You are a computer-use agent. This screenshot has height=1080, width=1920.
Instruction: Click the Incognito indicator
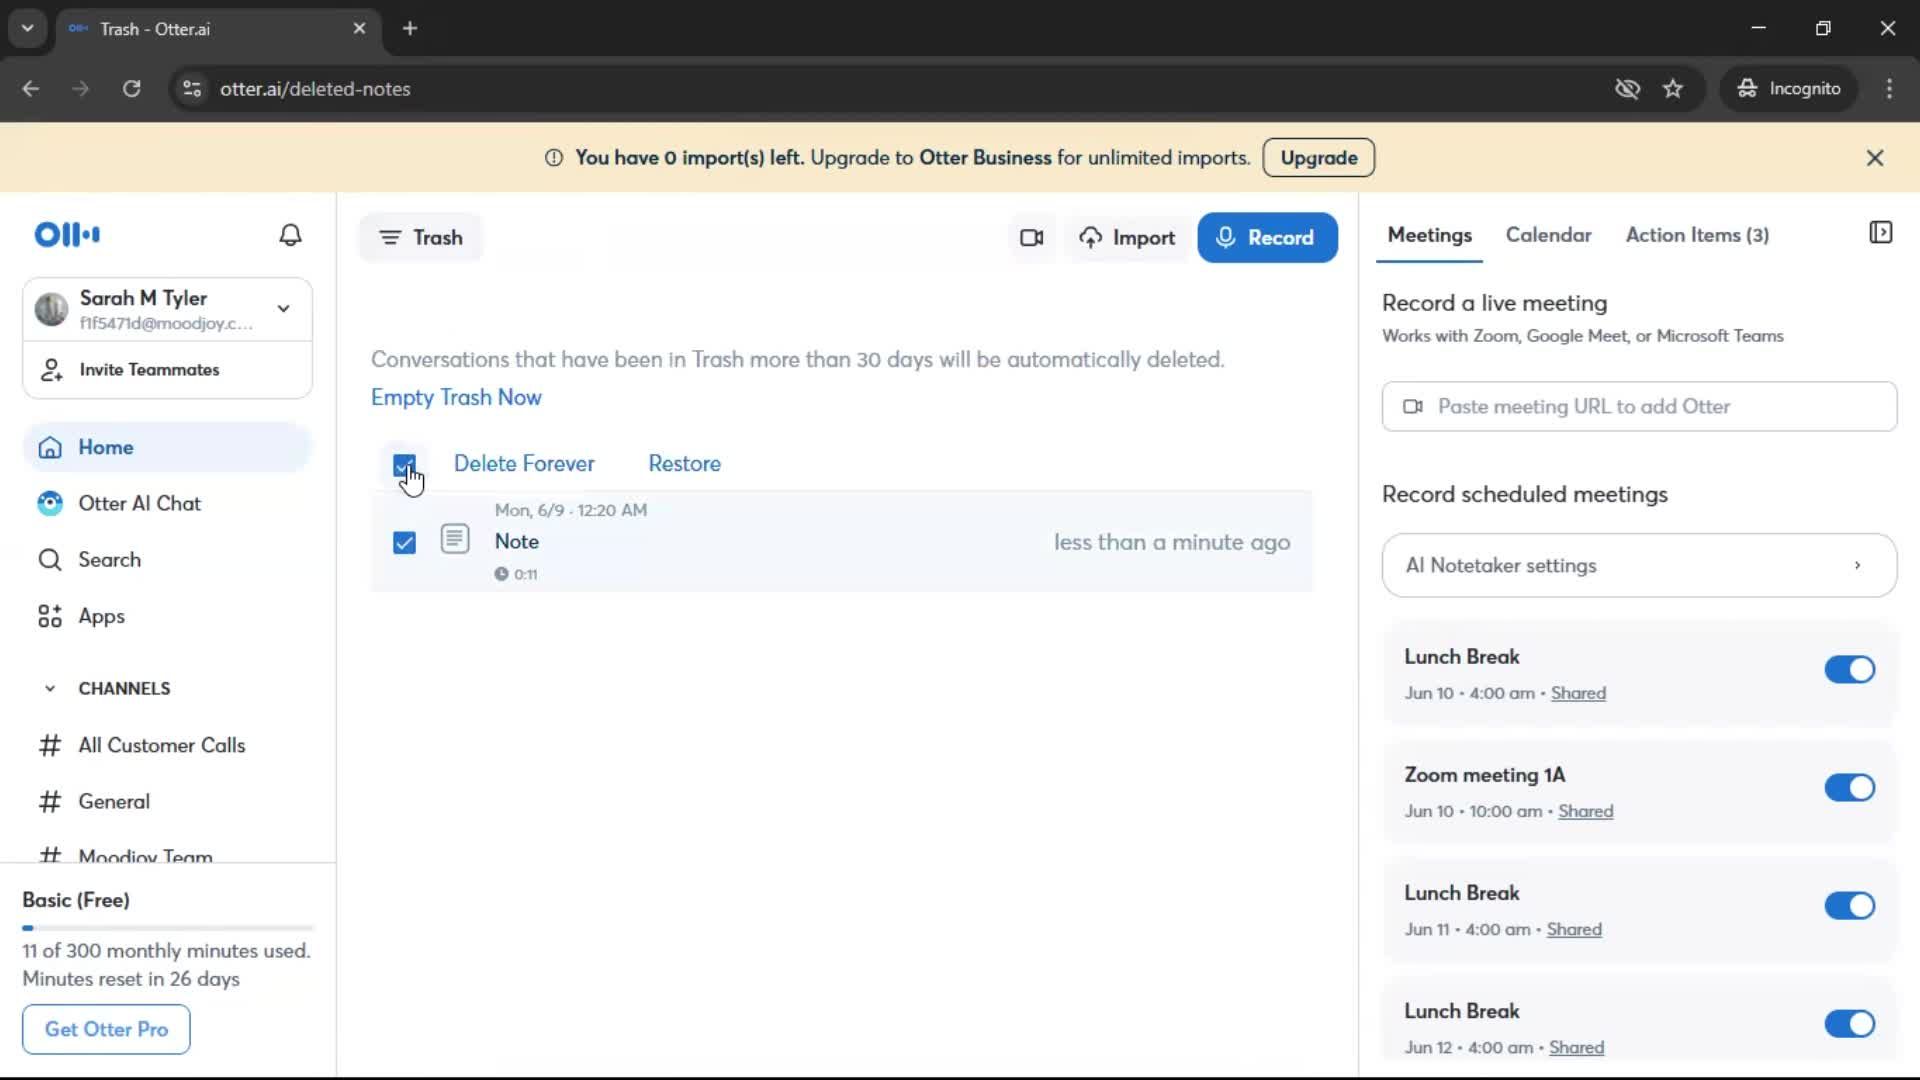pos(1788,89)
